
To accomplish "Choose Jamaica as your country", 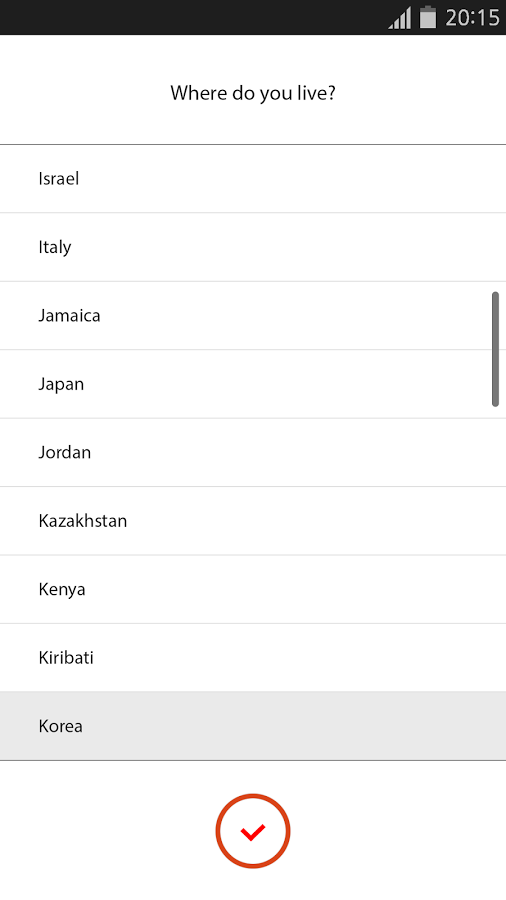I will coord(253,315).
